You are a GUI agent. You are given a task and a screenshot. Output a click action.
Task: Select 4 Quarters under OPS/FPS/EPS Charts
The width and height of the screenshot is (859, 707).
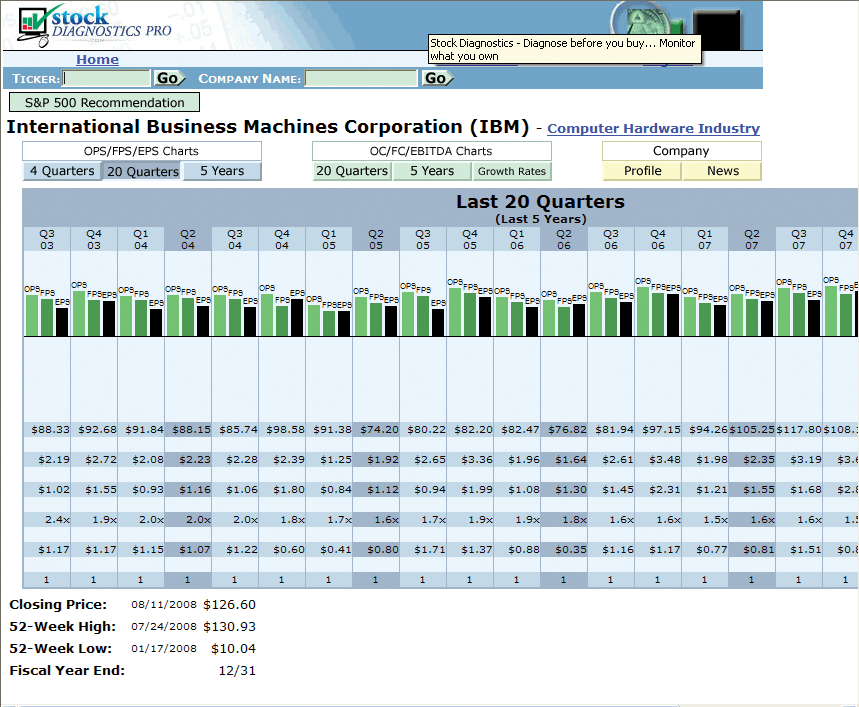coord(62,171)
